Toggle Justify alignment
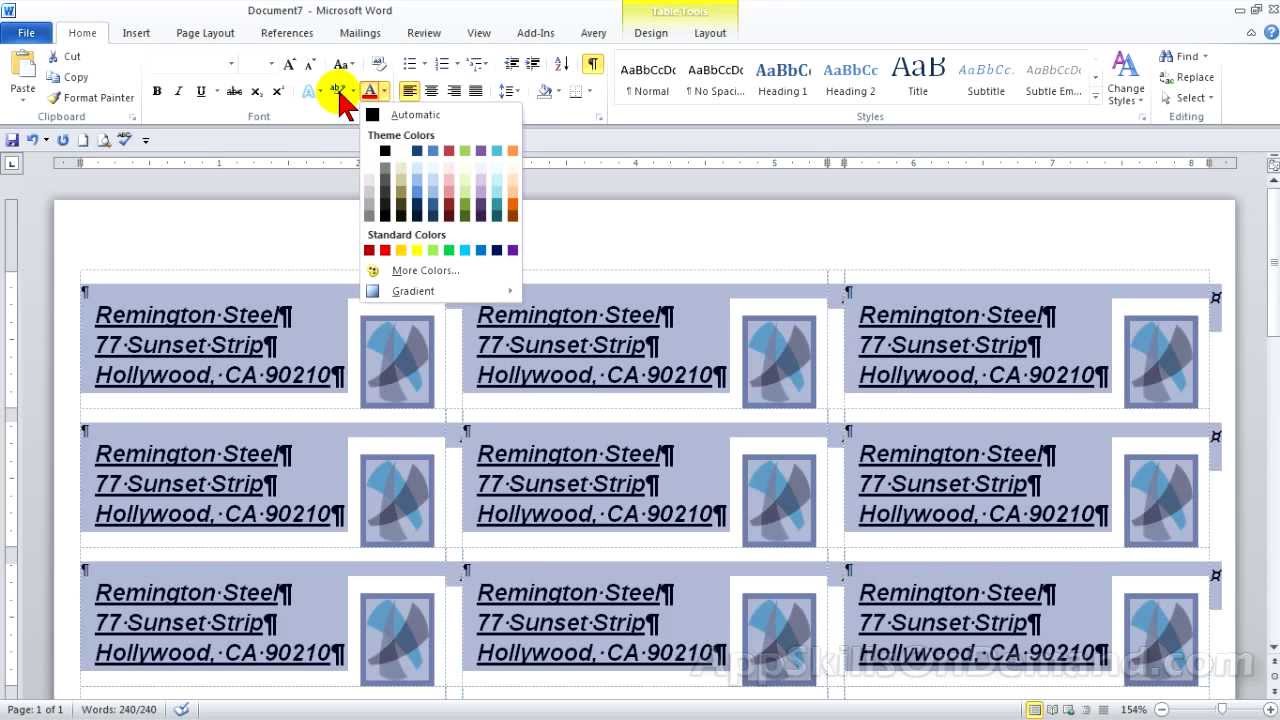The image size is (1280, 720). point(476,91)
